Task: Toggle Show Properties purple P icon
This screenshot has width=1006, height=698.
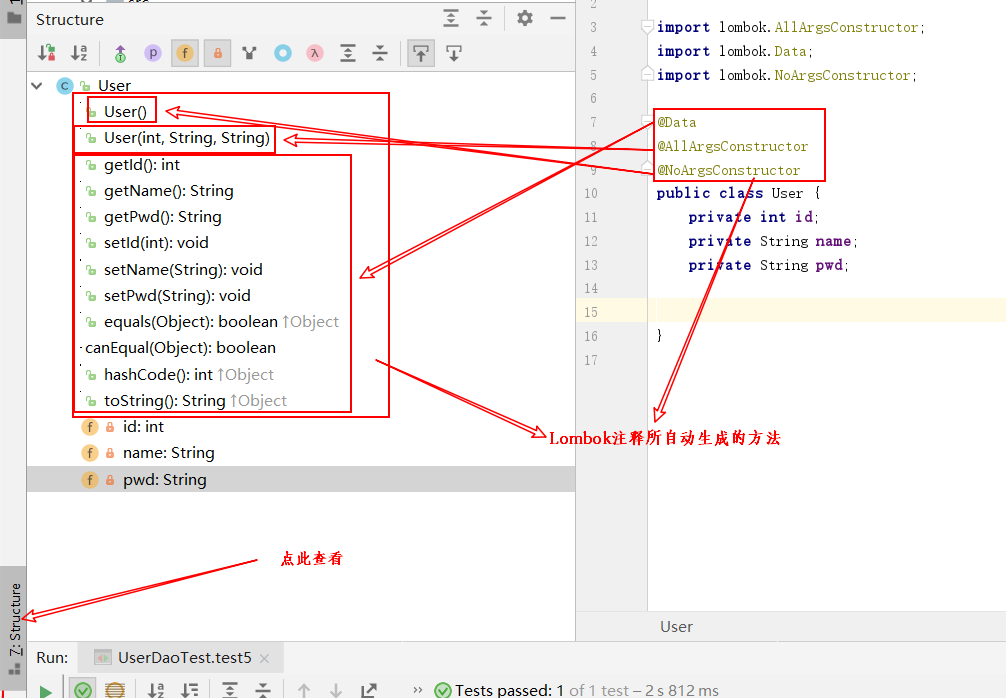Action: pos(153,53)
